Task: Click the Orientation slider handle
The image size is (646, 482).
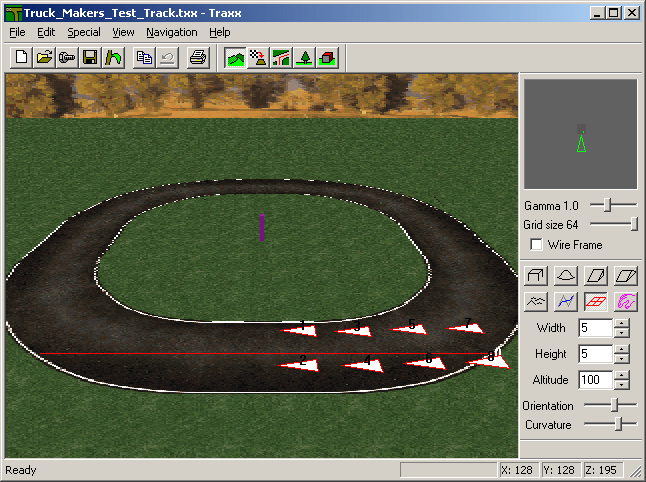Action: [x=616, y=405]
